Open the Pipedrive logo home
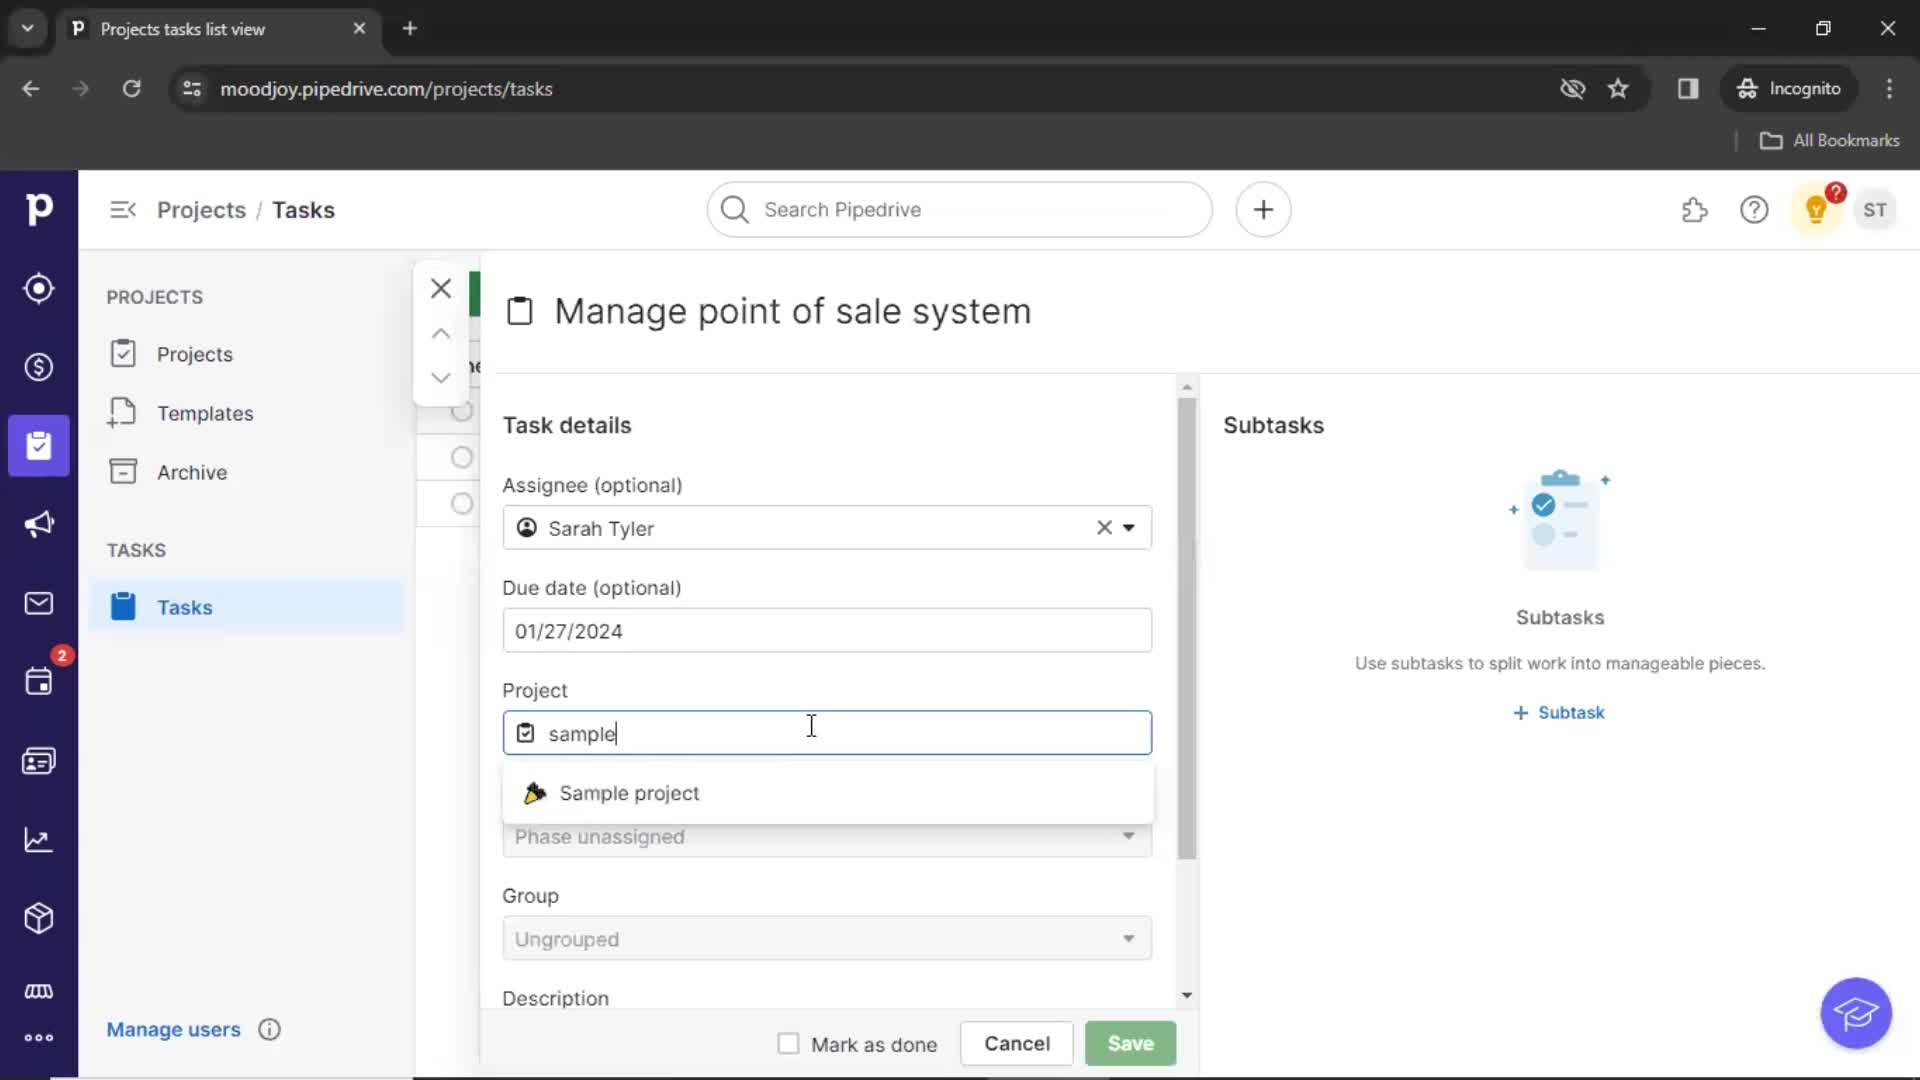The image size is (1920, 1080). coord(39,209)
